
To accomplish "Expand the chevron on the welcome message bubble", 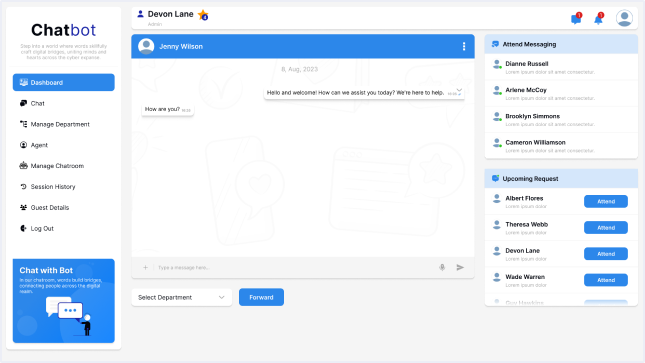I will coord(459,90).
